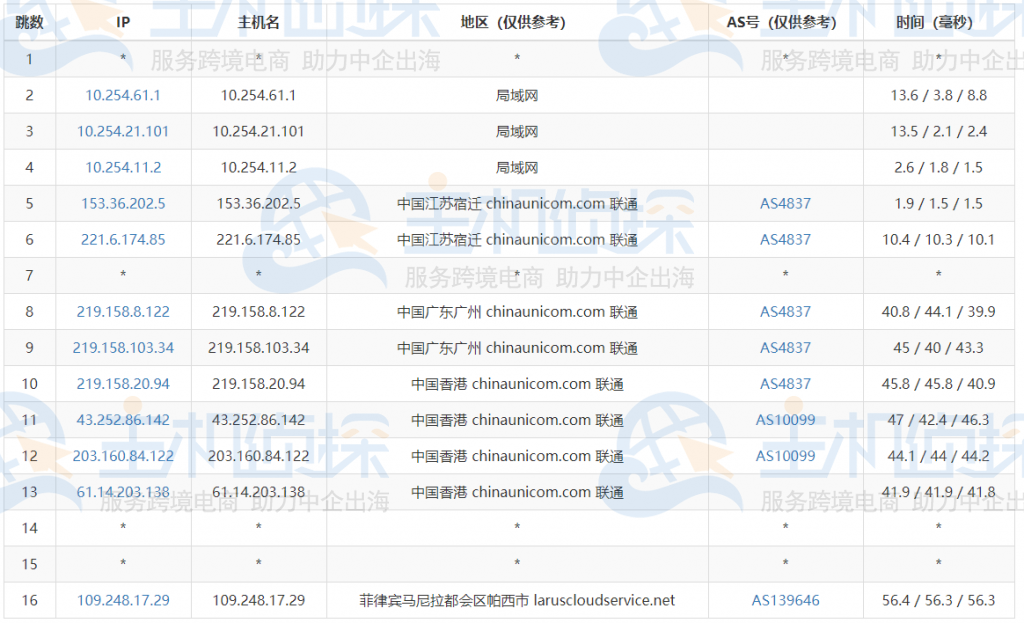The width and height of the screenshot is (1024, 623).
Task: Select hostname cell 109.248.17.29
Action: (x=259, y=600)
